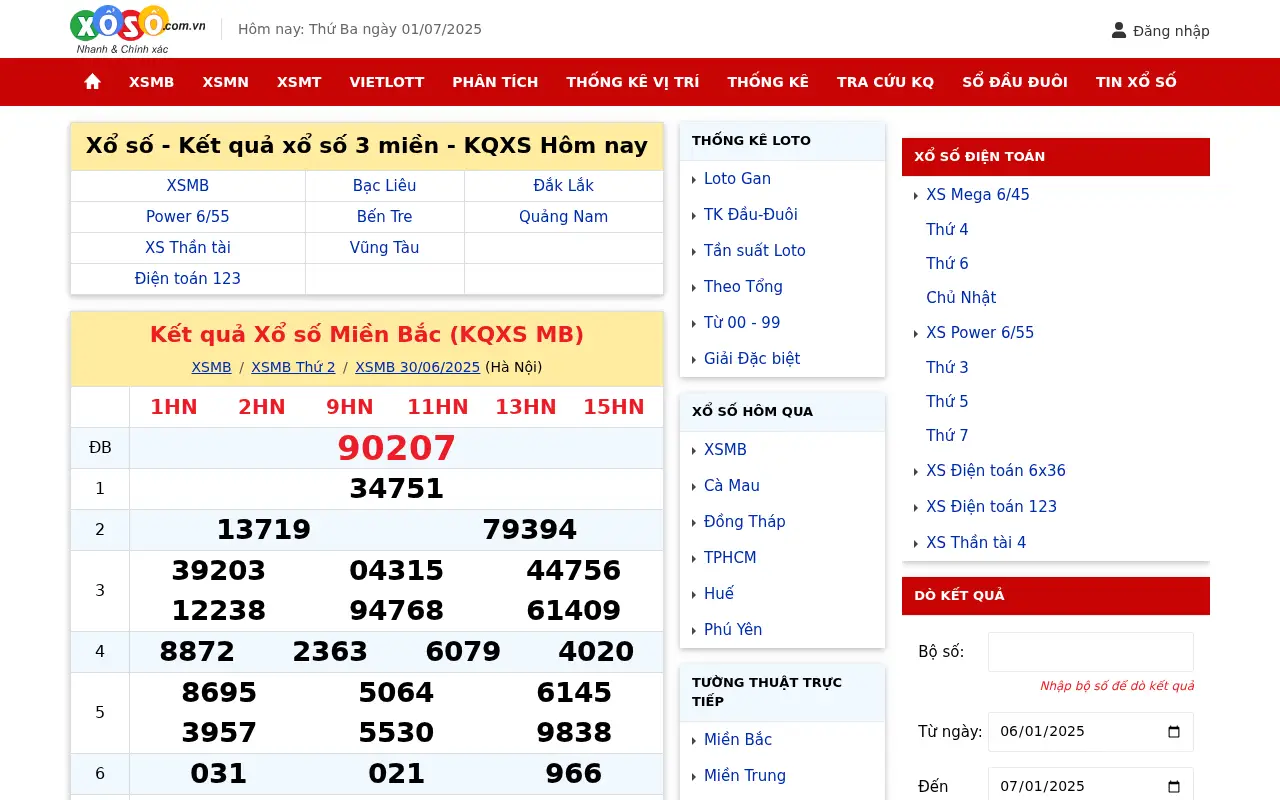Image resolution: width=1280 pixels, height=800 pixels.
Task: Open XS Mega 6/45 link
Action: 978,195
